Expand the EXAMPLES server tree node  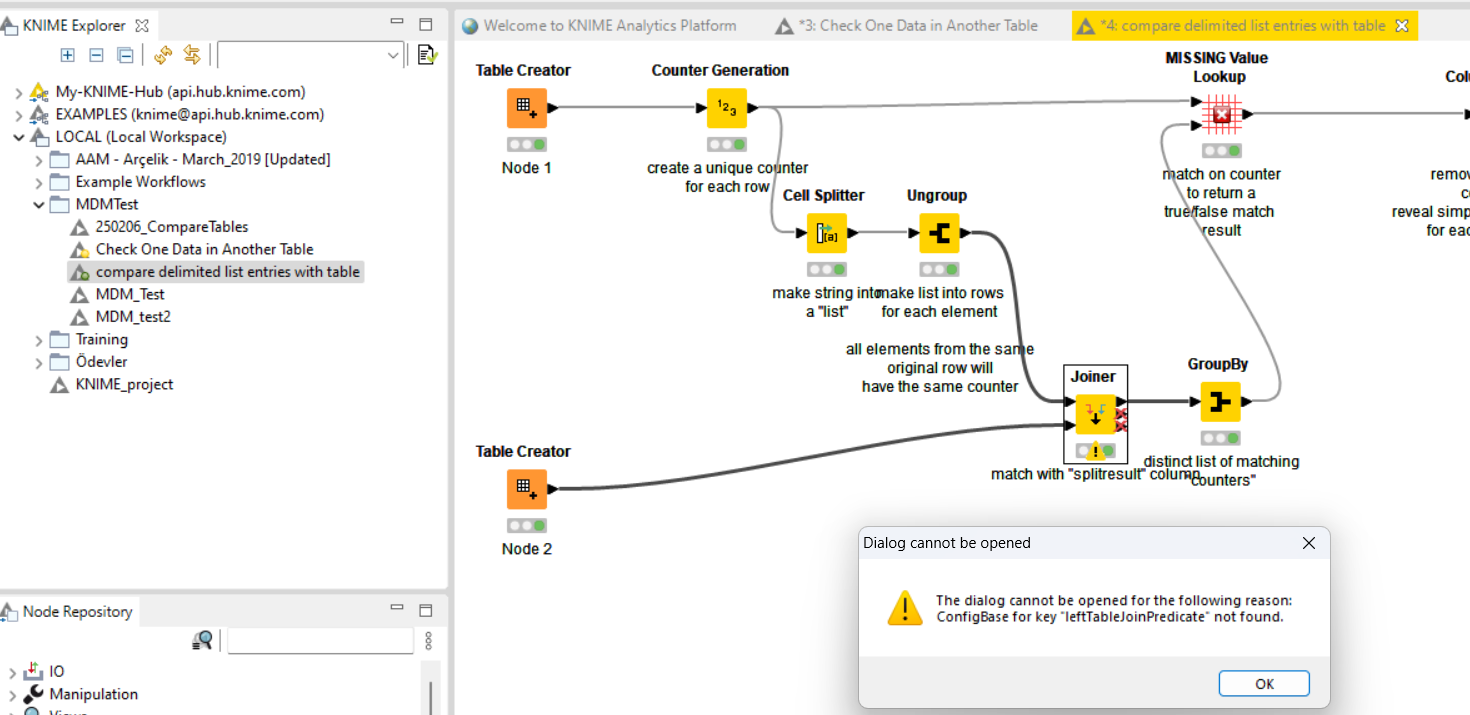pos(17,114)
